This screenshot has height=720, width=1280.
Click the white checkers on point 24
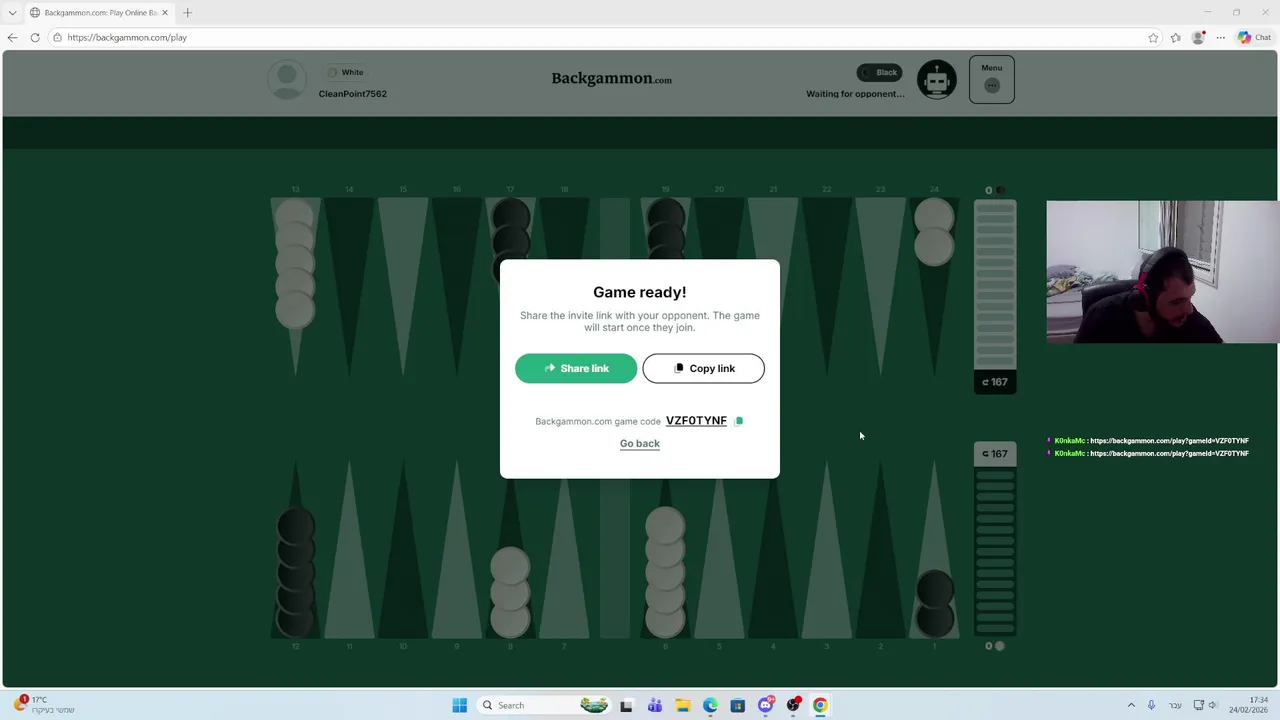[x=934, y=231]
